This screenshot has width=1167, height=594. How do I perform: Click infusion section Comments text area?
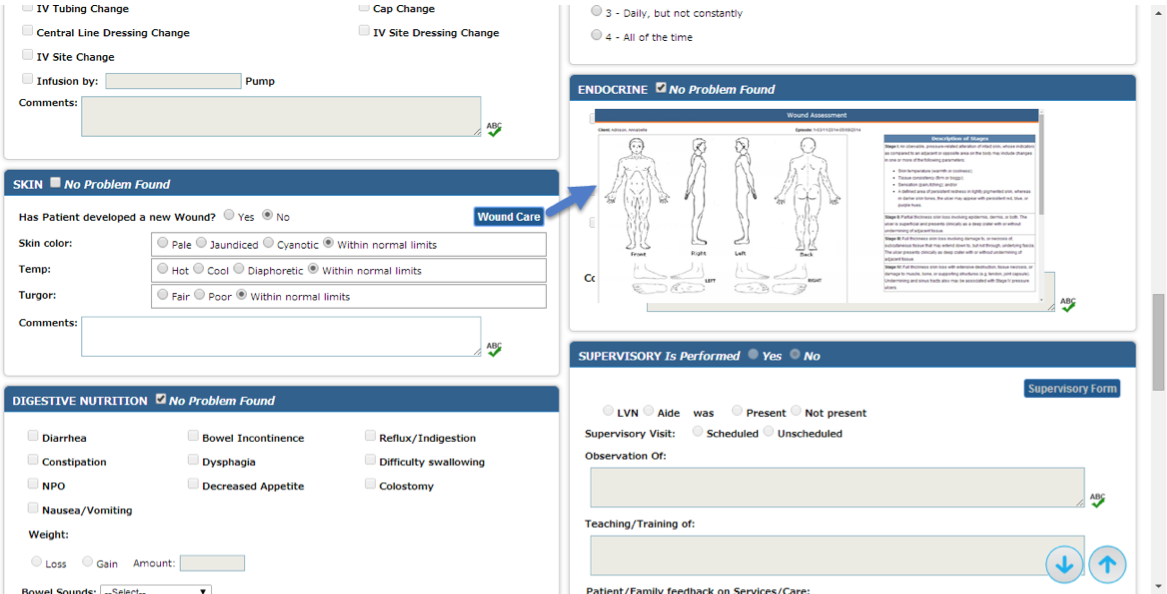281,116
